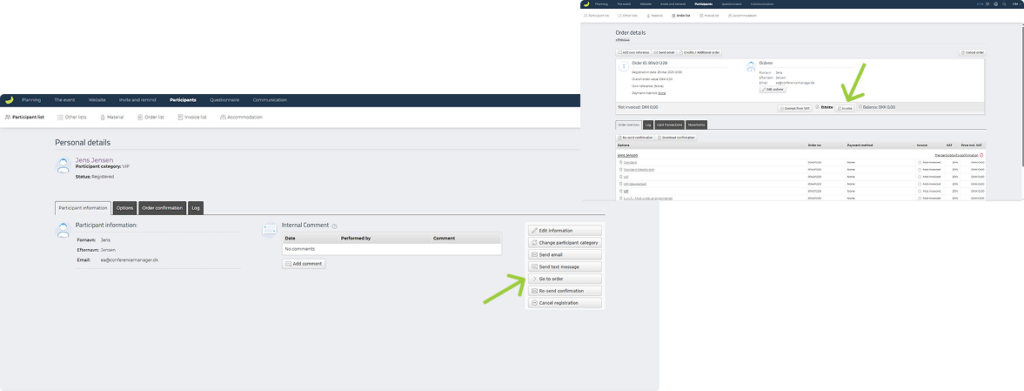The height and width of the screenshot is (391, 1024).
Task: Open Accommodation in Personal details window
Action: tap(241, 117)
